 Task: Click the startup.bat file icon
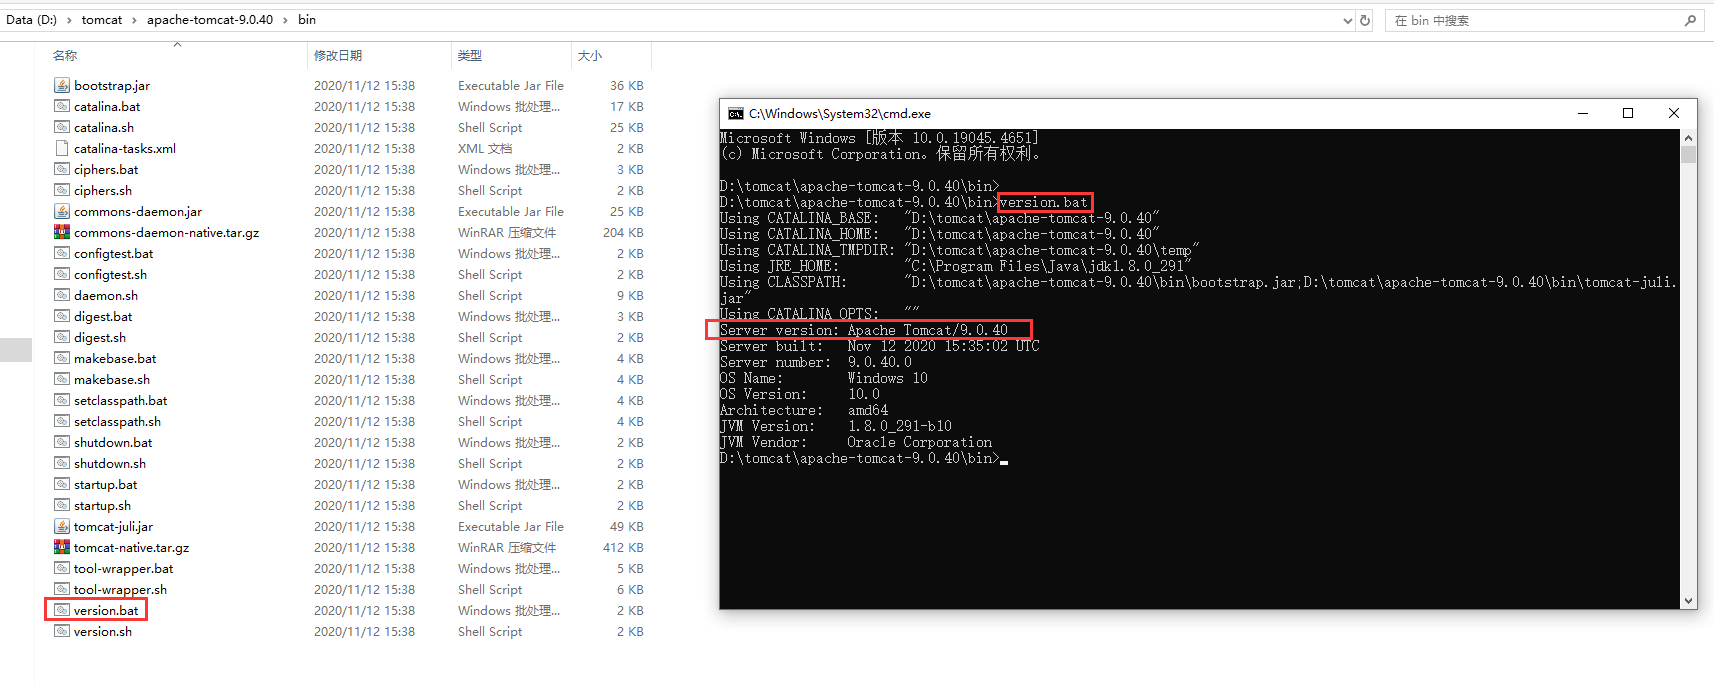tap(62, 484)
